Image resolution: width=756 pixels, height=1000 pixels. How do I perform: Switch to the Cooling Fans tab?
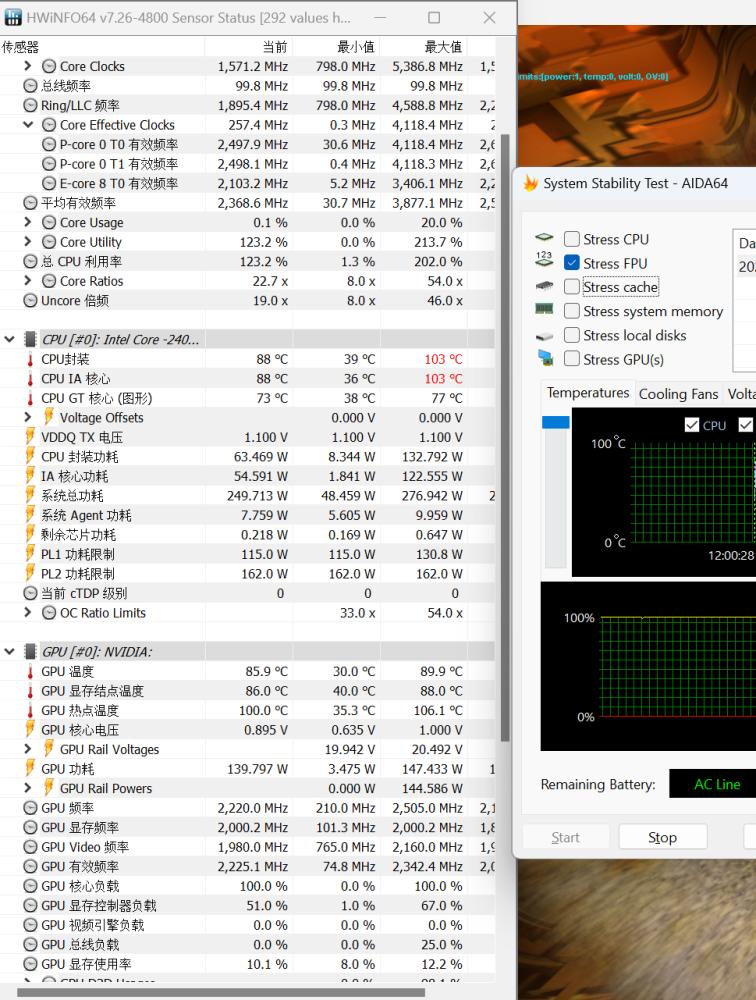tap(678, 394)
